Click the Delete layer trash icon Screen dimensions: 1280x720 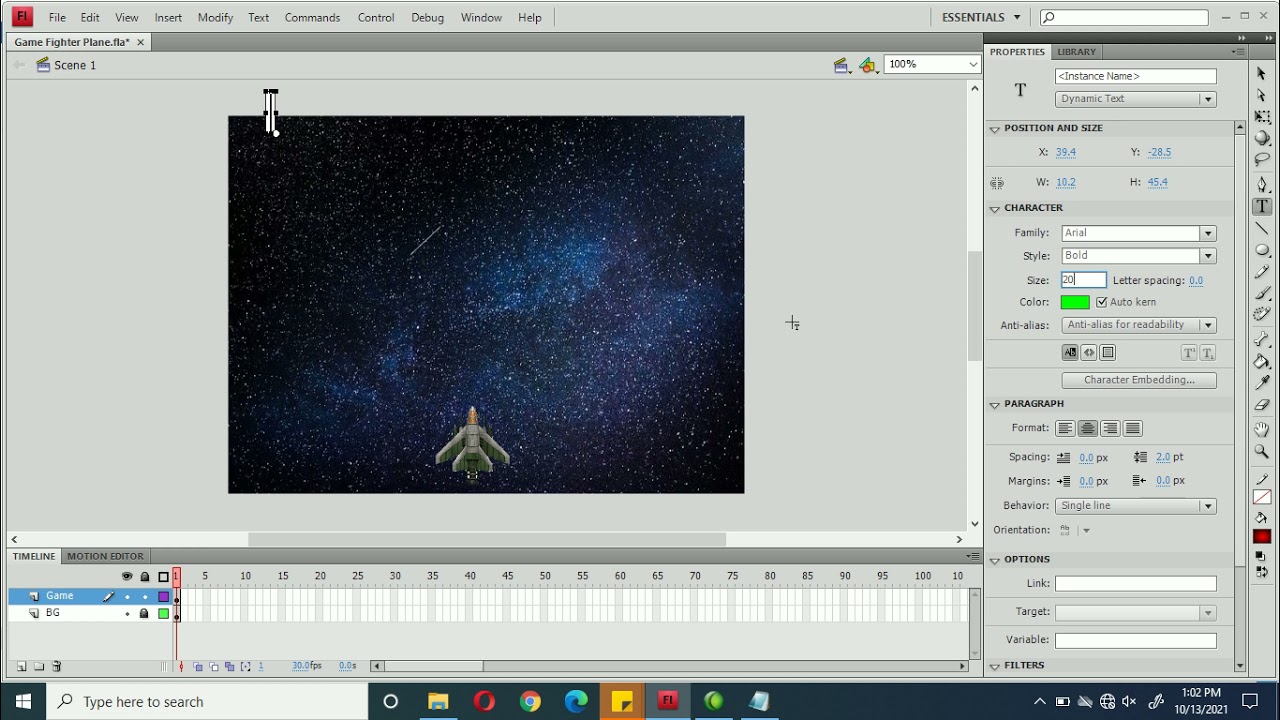click(x=57, y=666)
